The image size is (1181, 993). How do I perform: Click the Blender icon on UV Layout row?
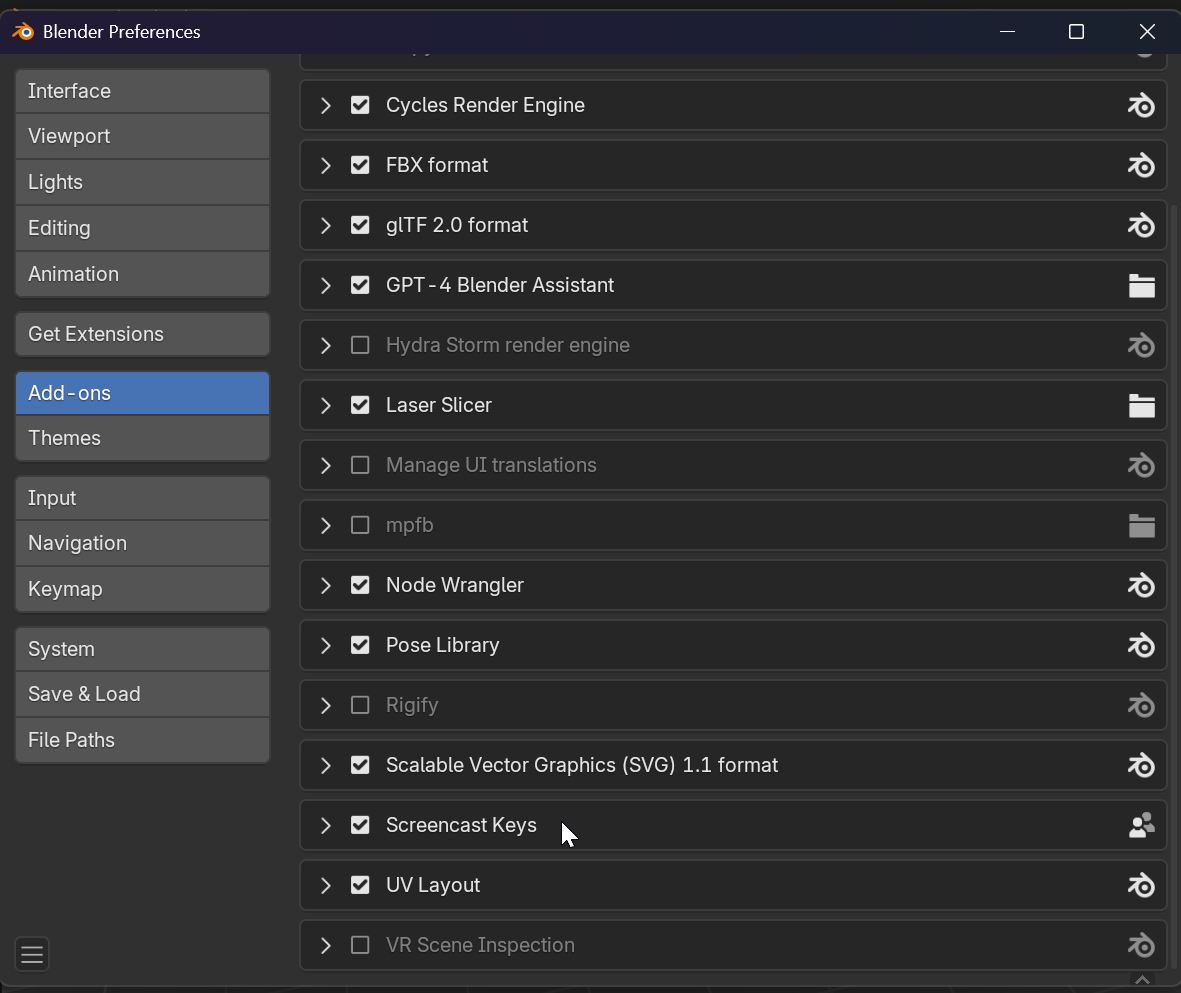[1141, 885]
